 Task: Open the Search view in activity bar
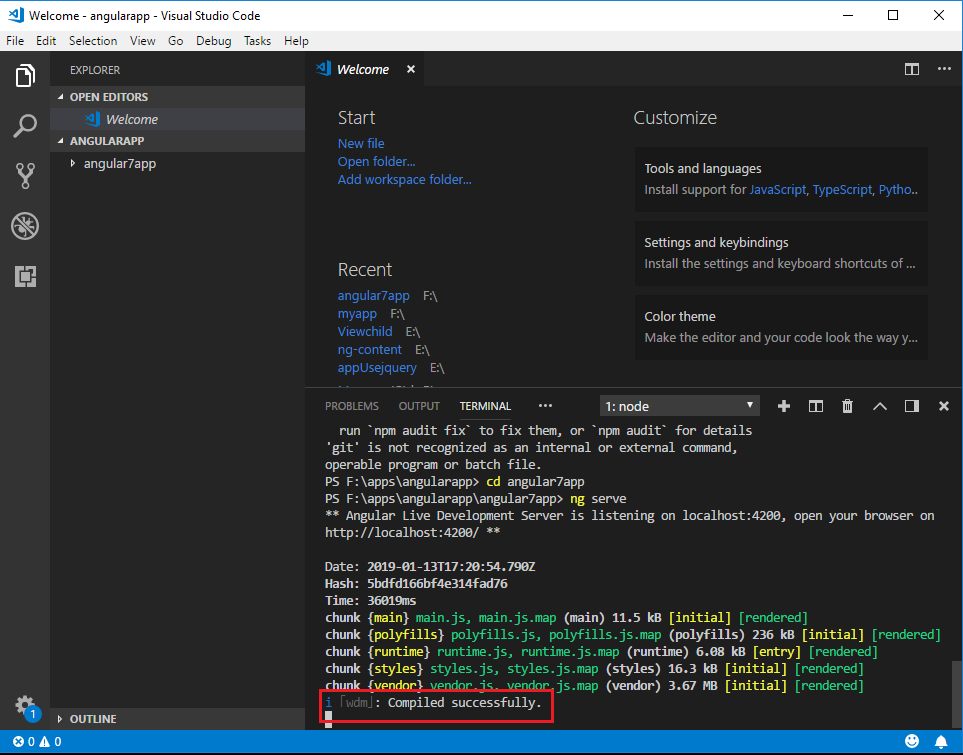pos(25,126)
